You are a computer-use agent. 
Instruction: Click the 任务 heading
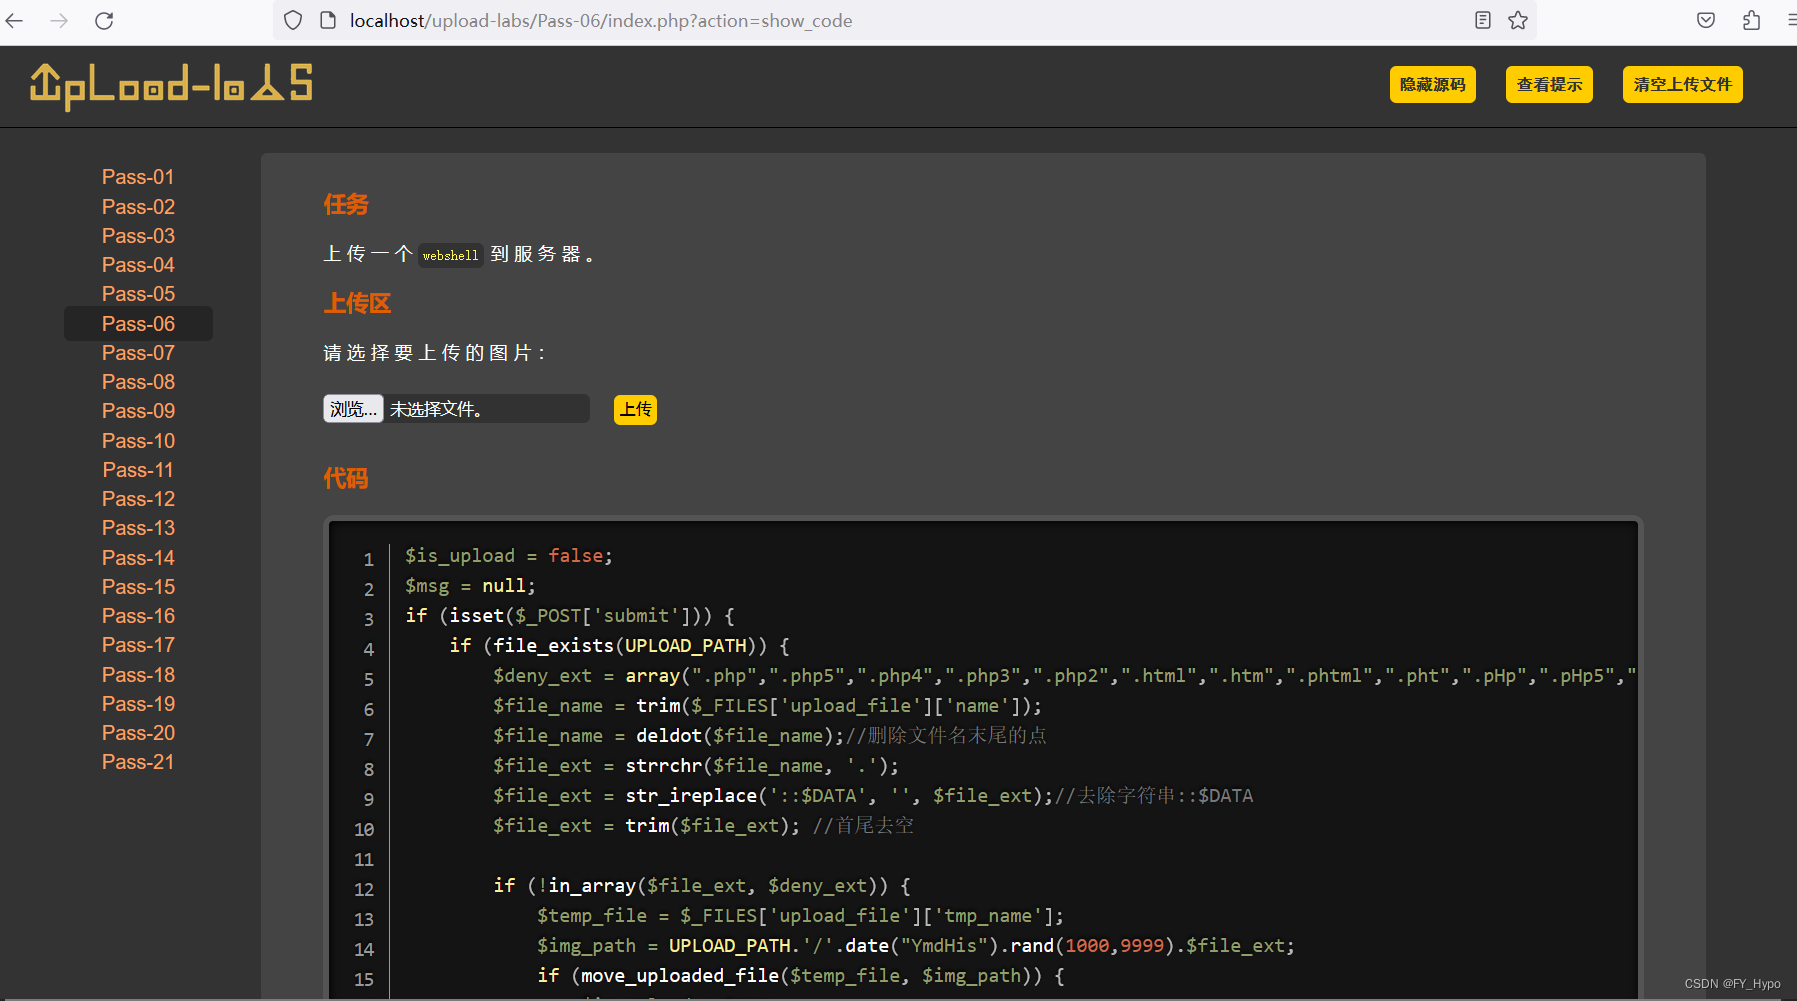pos(346,205)
